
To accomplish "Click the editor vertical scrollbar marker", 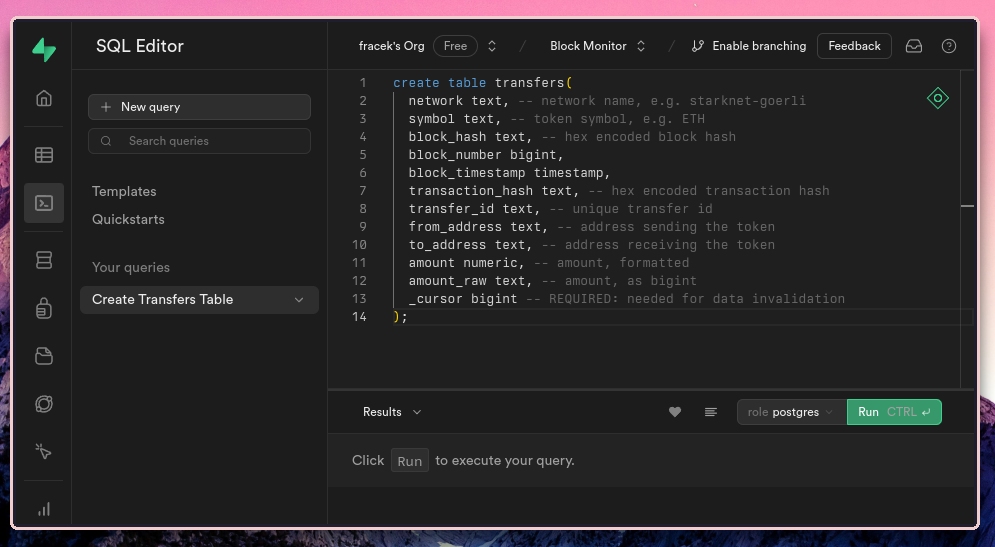I will pyautogui.click(x=967, y=206).
